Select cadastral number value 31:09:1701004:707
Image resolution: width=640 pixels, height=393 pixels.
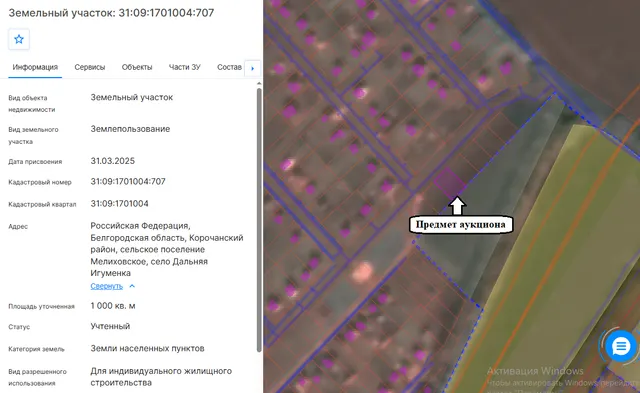[x=128, y=181]
